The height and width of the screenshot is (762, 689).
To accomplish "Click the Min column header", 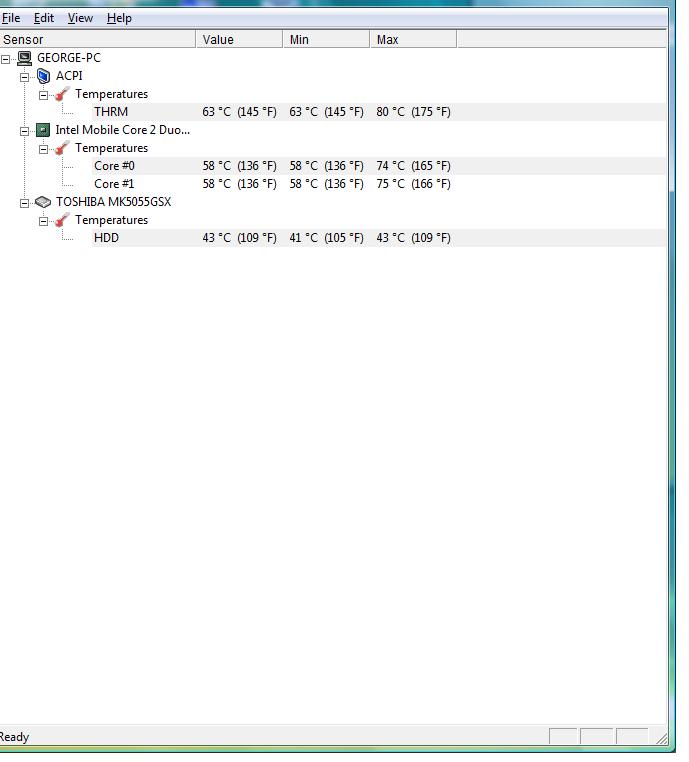I will [x=326, y=39].
